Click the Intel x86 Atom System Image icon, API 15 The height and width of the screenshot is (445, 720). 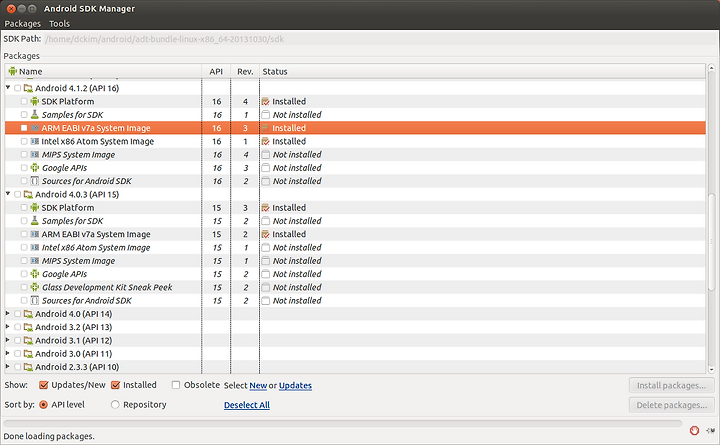(x=34, y=248)
